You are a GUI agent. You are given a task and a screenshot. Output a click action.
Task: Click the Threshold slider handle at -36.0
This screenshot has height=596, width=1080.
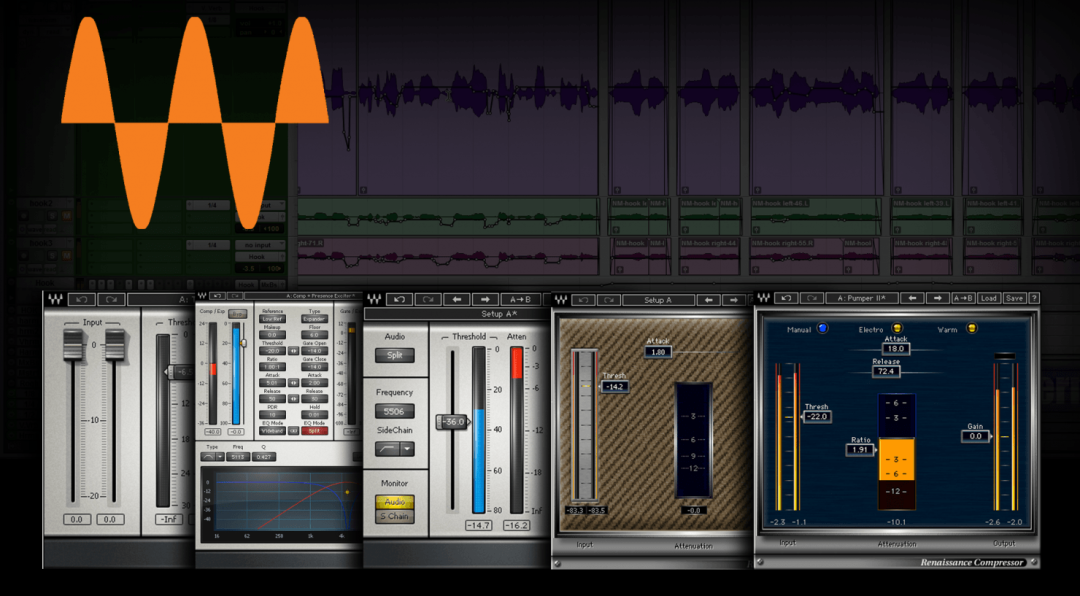point(452,422)
